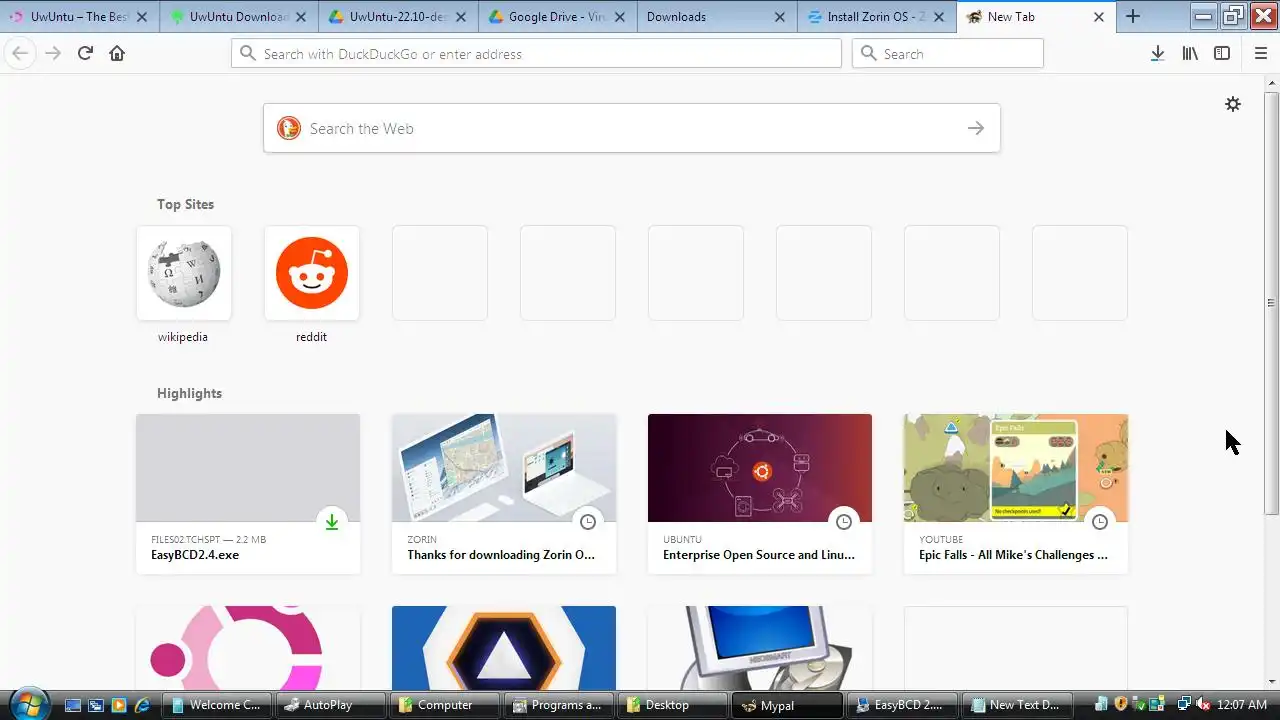
Task: Open Internet Explorer quick launch icon
Action: [143, 705]
